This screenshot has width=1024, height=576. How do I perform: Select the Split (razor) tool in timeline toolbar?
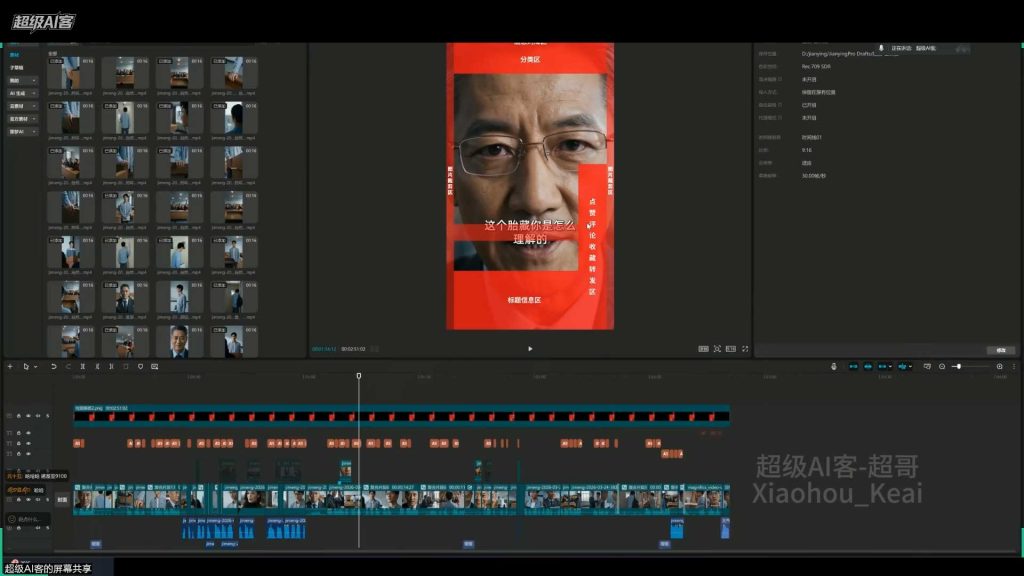(x=83, y=366)
